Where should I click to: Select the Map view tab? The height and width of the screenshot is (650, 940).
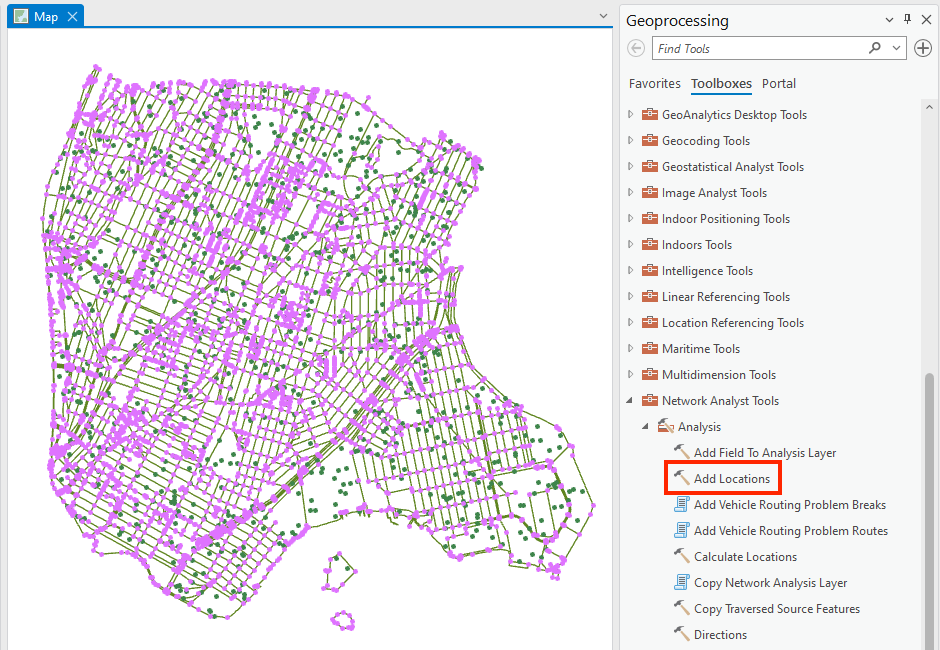point(46,16)
